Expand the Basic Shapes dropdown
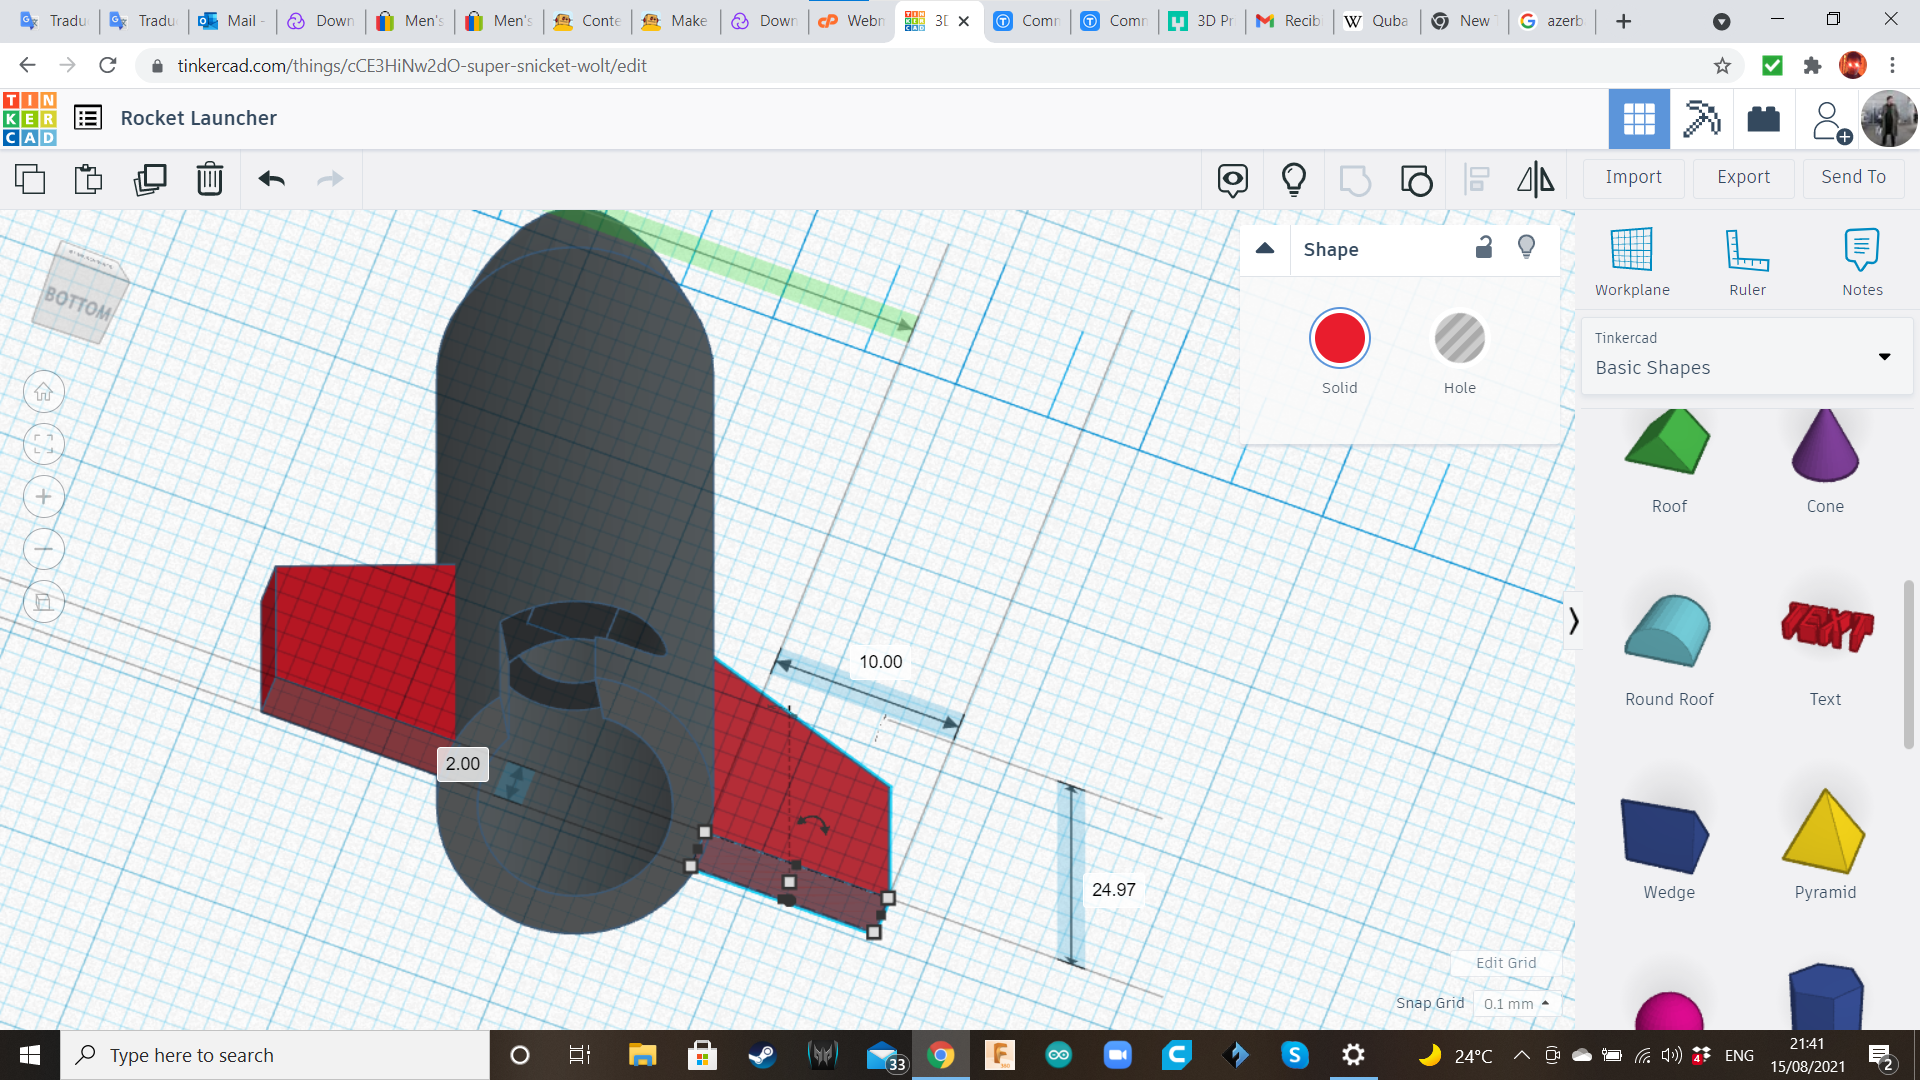This screenshot has height=1080, width=1920. click(1884, 356)
